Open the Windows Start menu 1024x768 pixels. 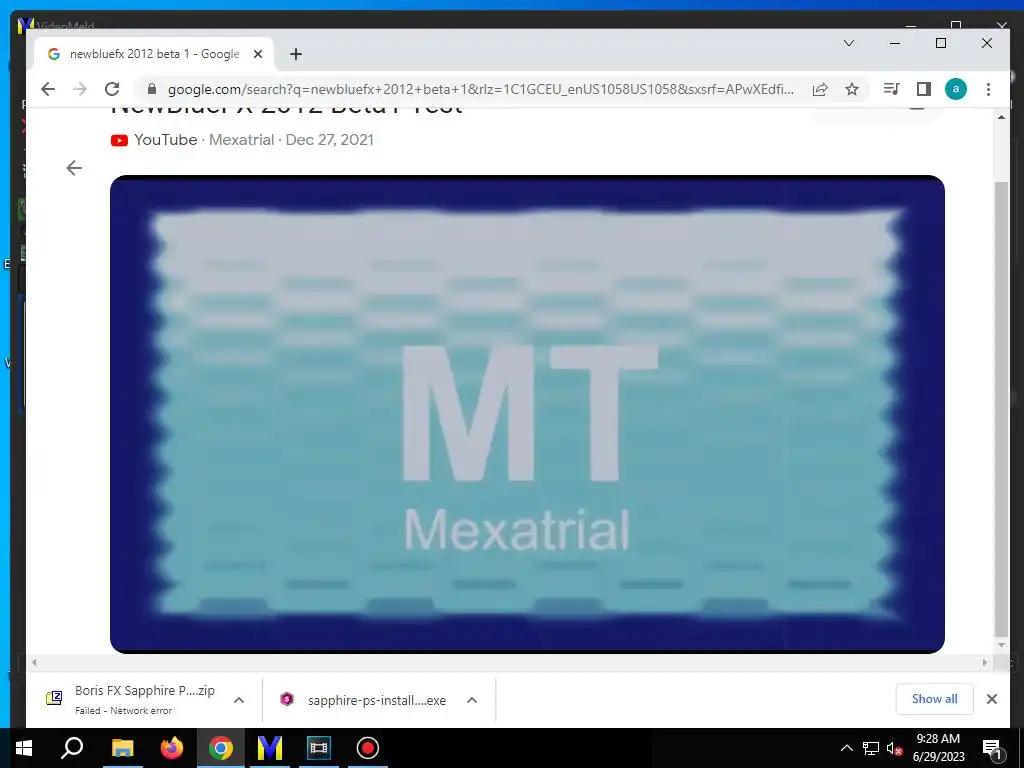pos(24,748)
